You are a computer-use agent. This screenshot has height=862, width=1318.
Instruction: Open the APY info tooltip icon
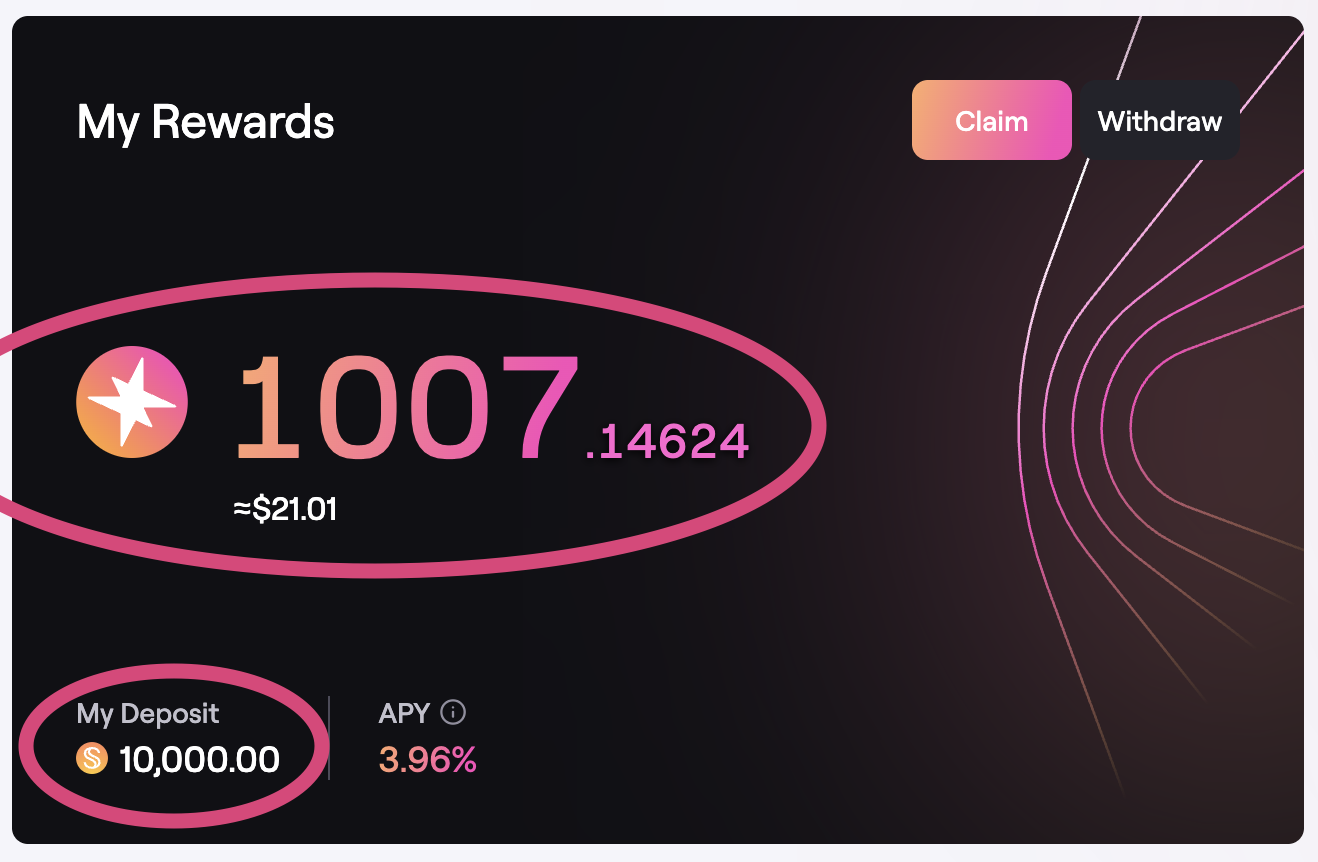click(454, 713)
